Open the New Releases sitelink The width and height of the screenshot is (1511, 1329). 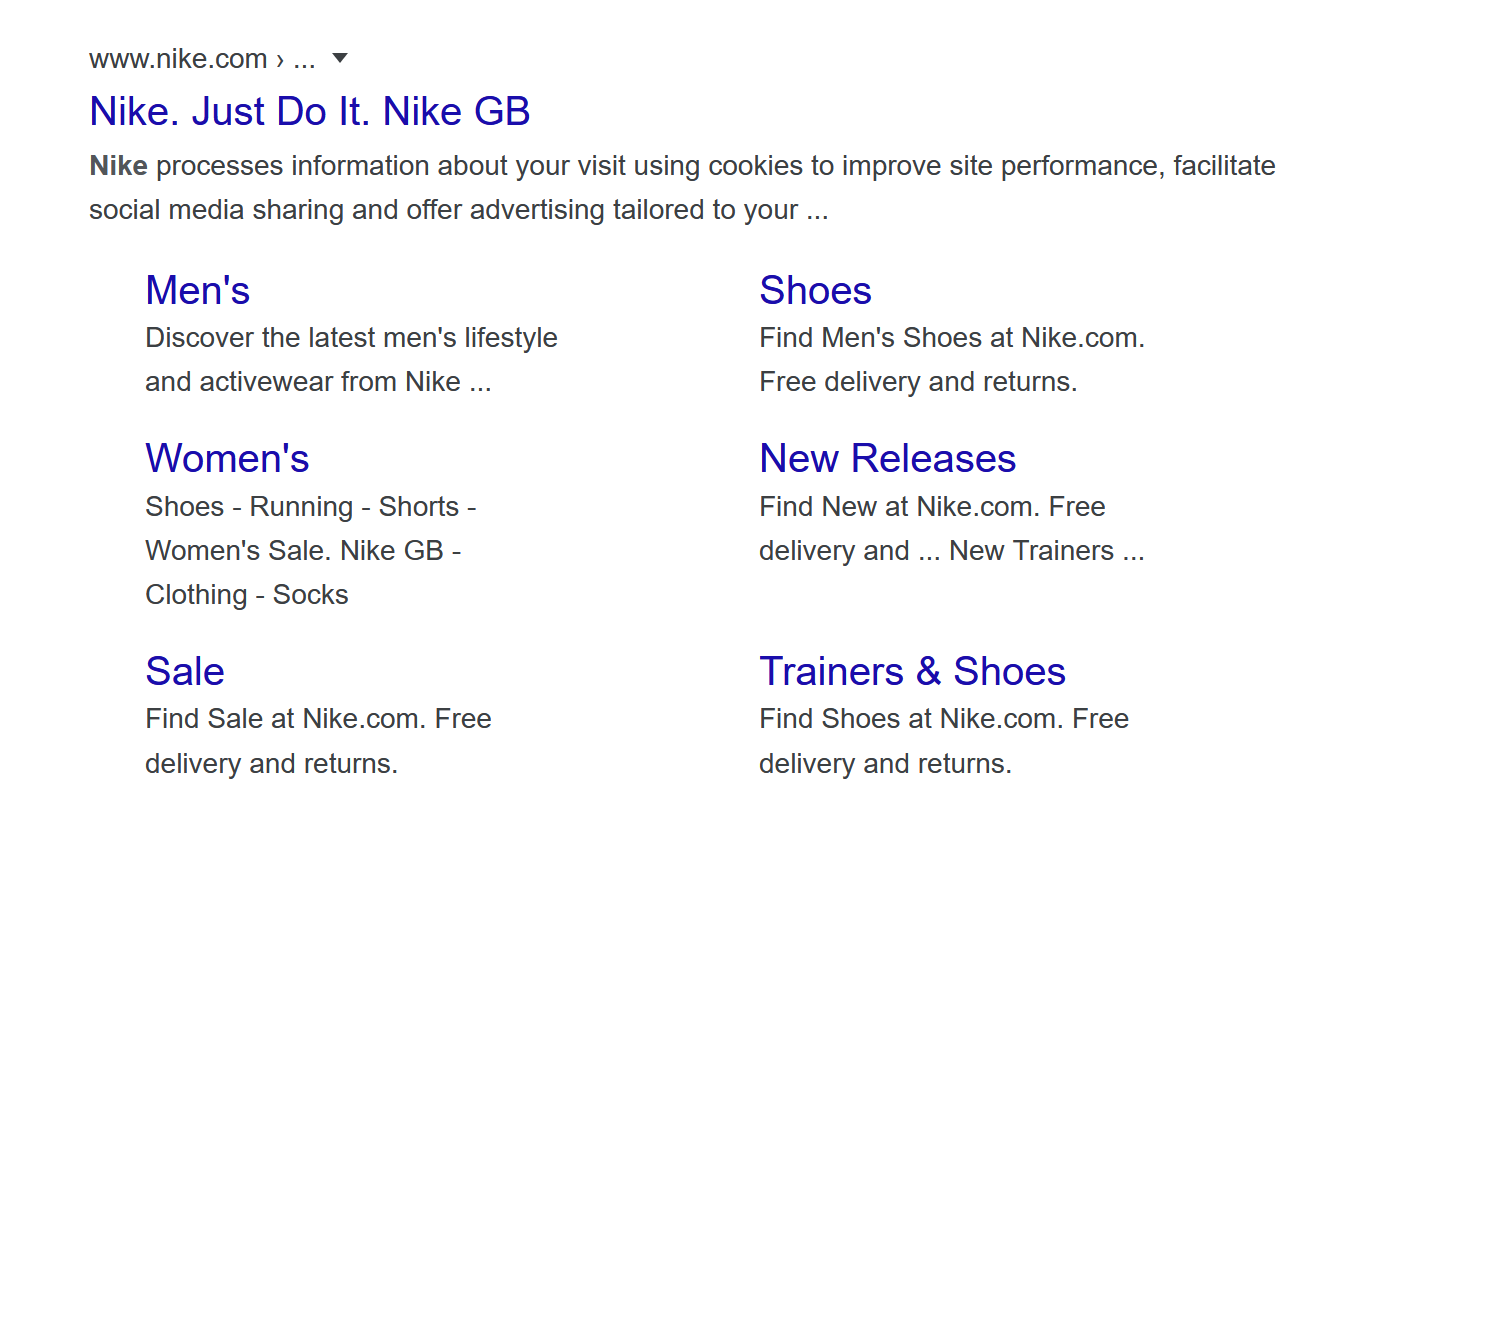(887, 458)
